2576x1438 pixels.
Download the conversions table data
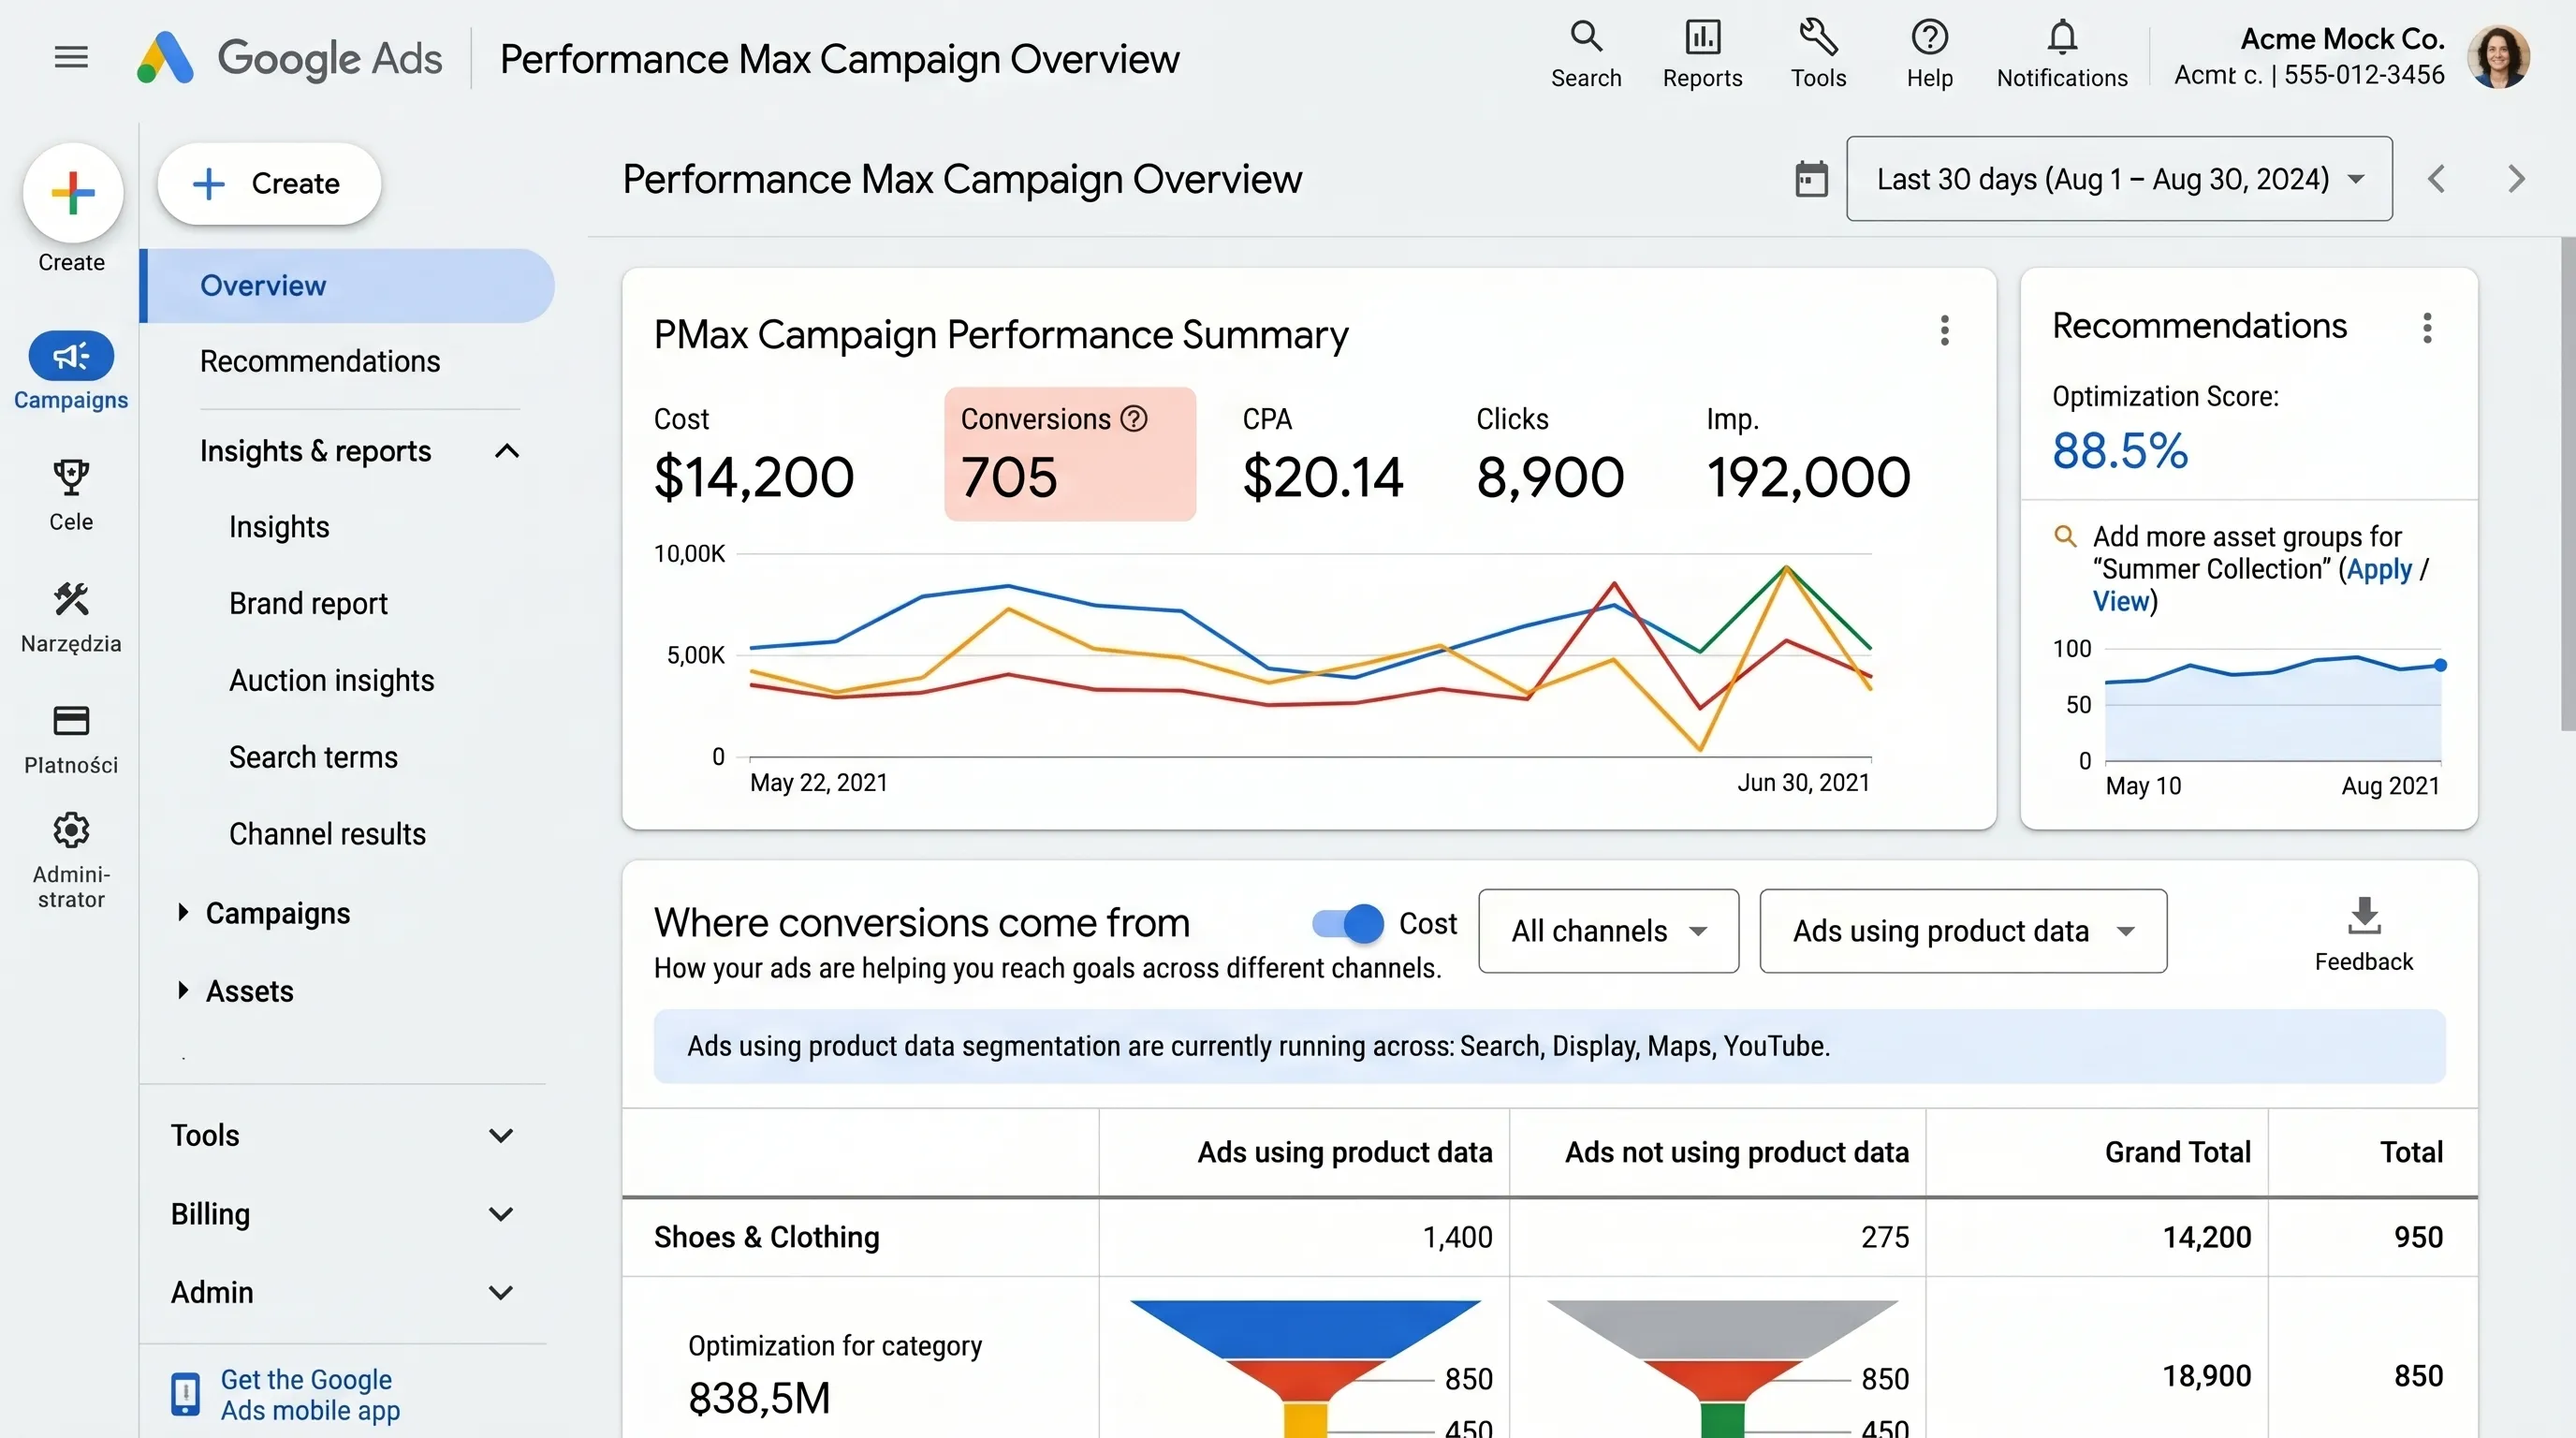coord(2364,916)
